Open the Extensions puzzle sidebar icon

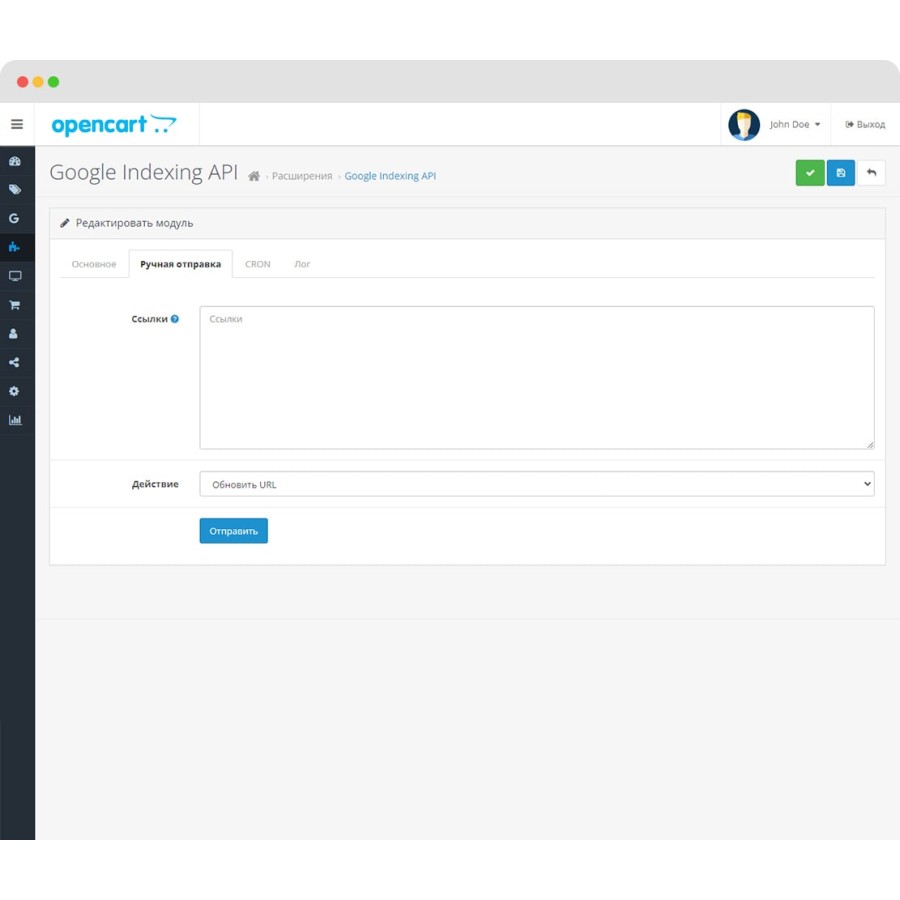(14, 247)
